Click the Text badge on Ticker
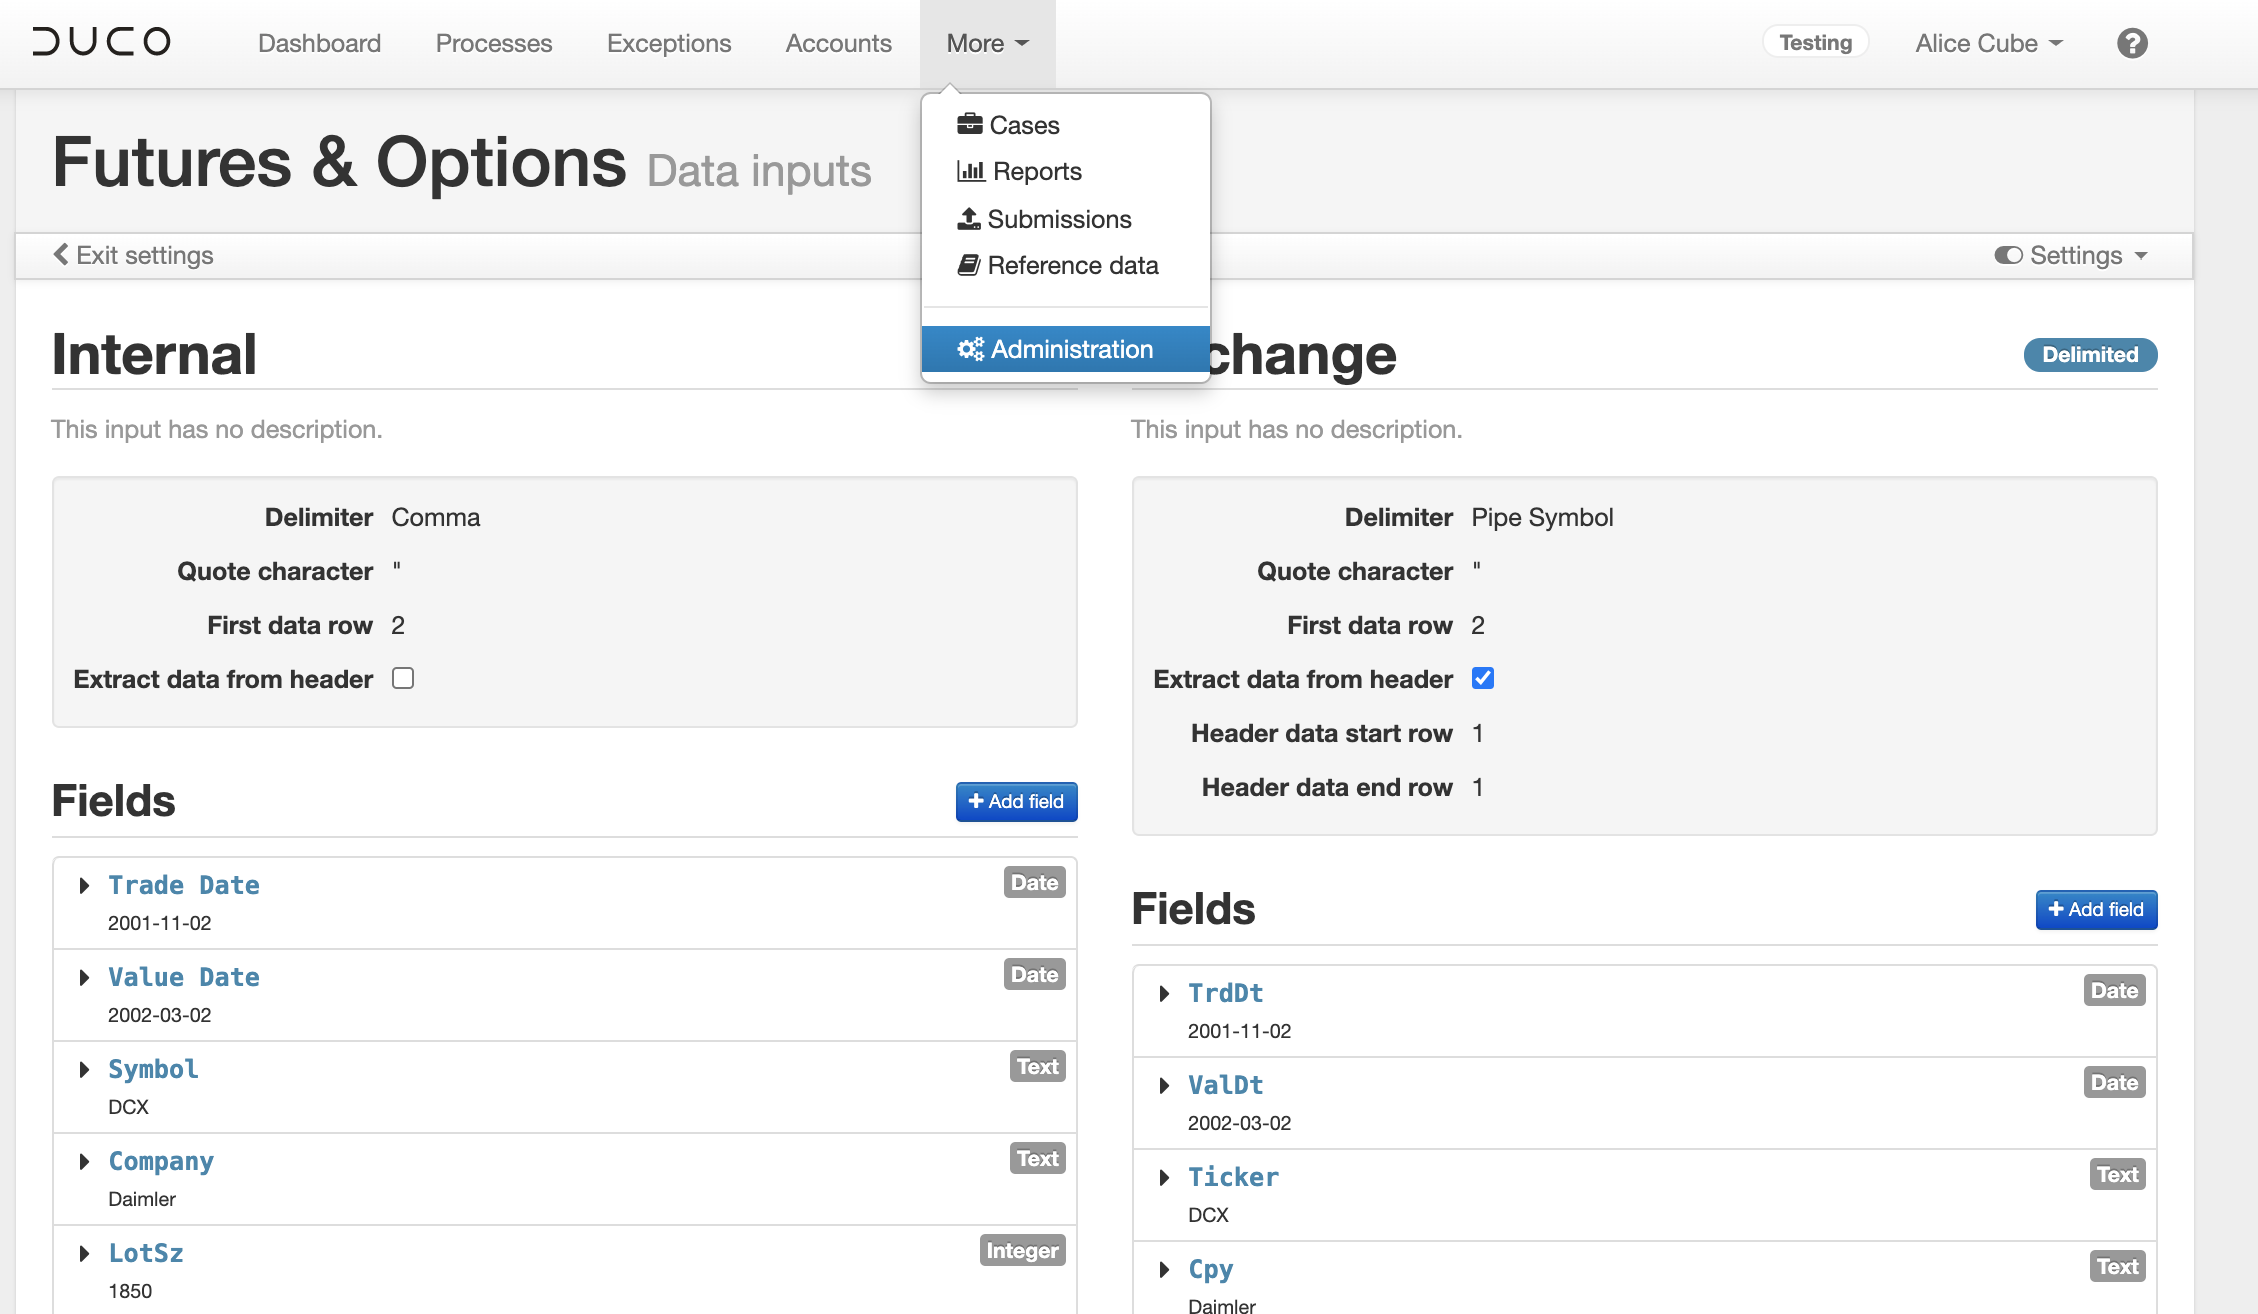Image resolution: width=2258 pixels, height=1314 pixels. (x=2117, y=1174)
